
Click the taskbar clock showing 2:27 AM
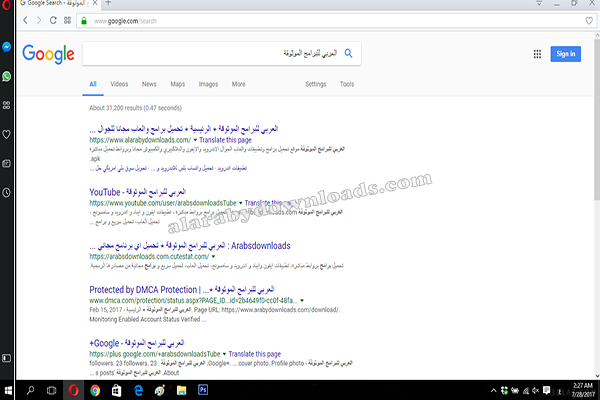(x=583, y=390)
